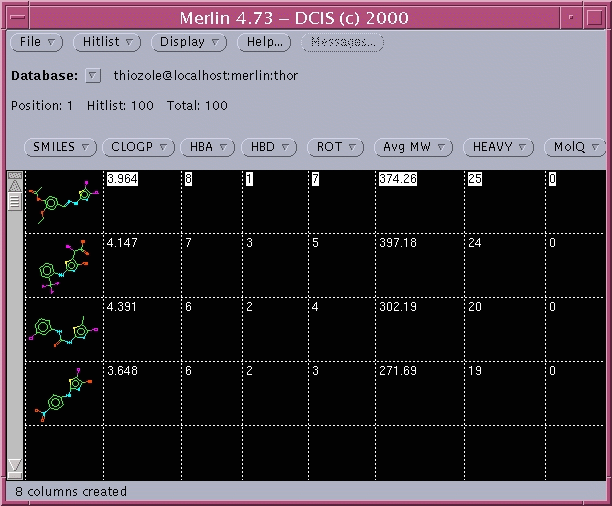The width and height of the screenshot is (612, 506).
Task: Click the HEAVY value 20
Action: click(x=475, y=307)
